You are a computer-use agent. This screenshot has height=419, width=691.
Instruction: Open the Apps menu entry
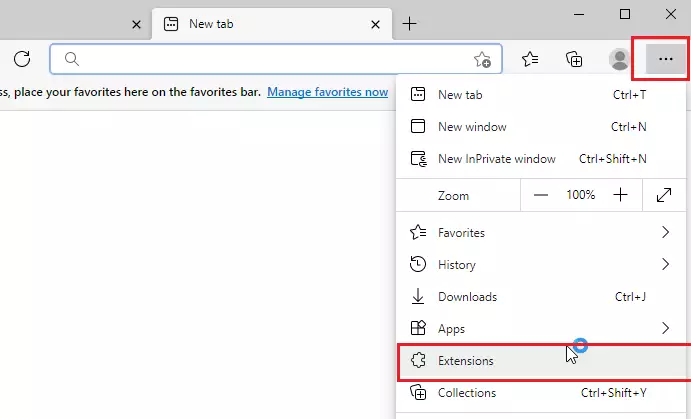541,329
